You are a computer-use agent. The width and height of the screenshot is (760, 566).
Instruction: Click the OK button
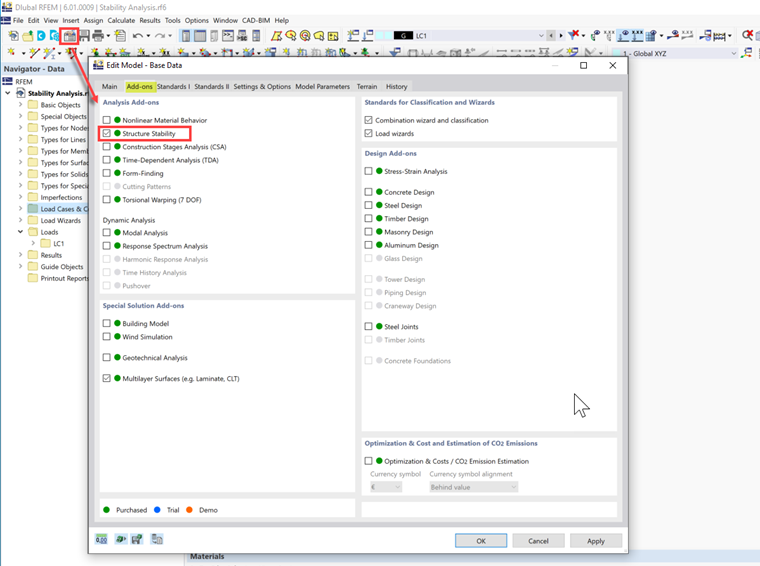481,541
